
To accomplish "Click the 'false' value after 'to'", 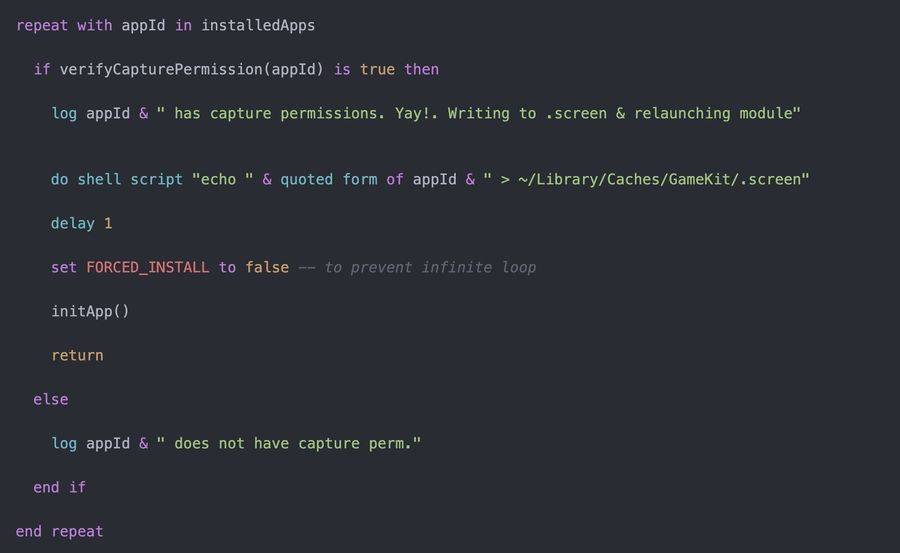I will (x=267, y=267).
